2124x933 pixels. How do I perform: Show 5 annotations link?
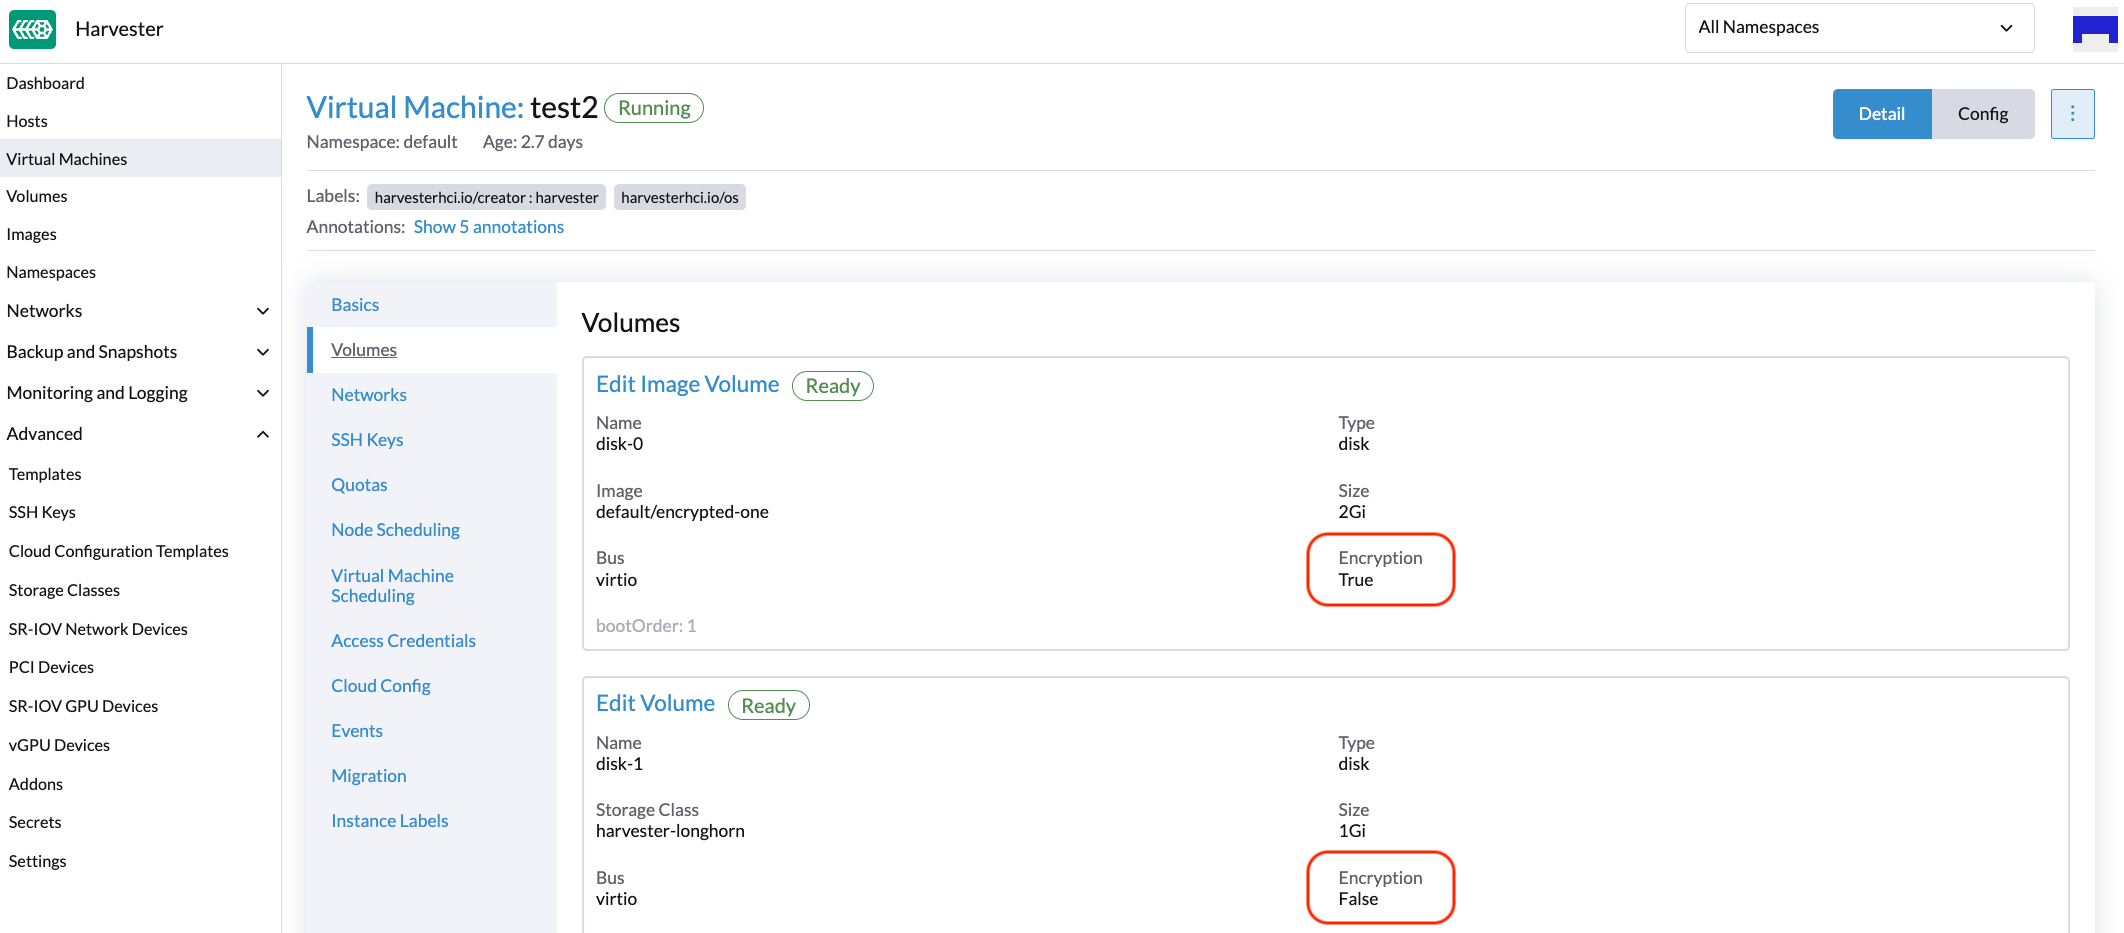coord(488,227)
